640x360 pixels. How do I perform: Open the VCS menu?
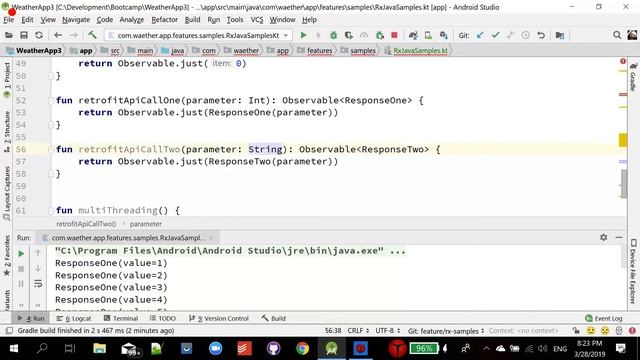[x=257, y=20]
